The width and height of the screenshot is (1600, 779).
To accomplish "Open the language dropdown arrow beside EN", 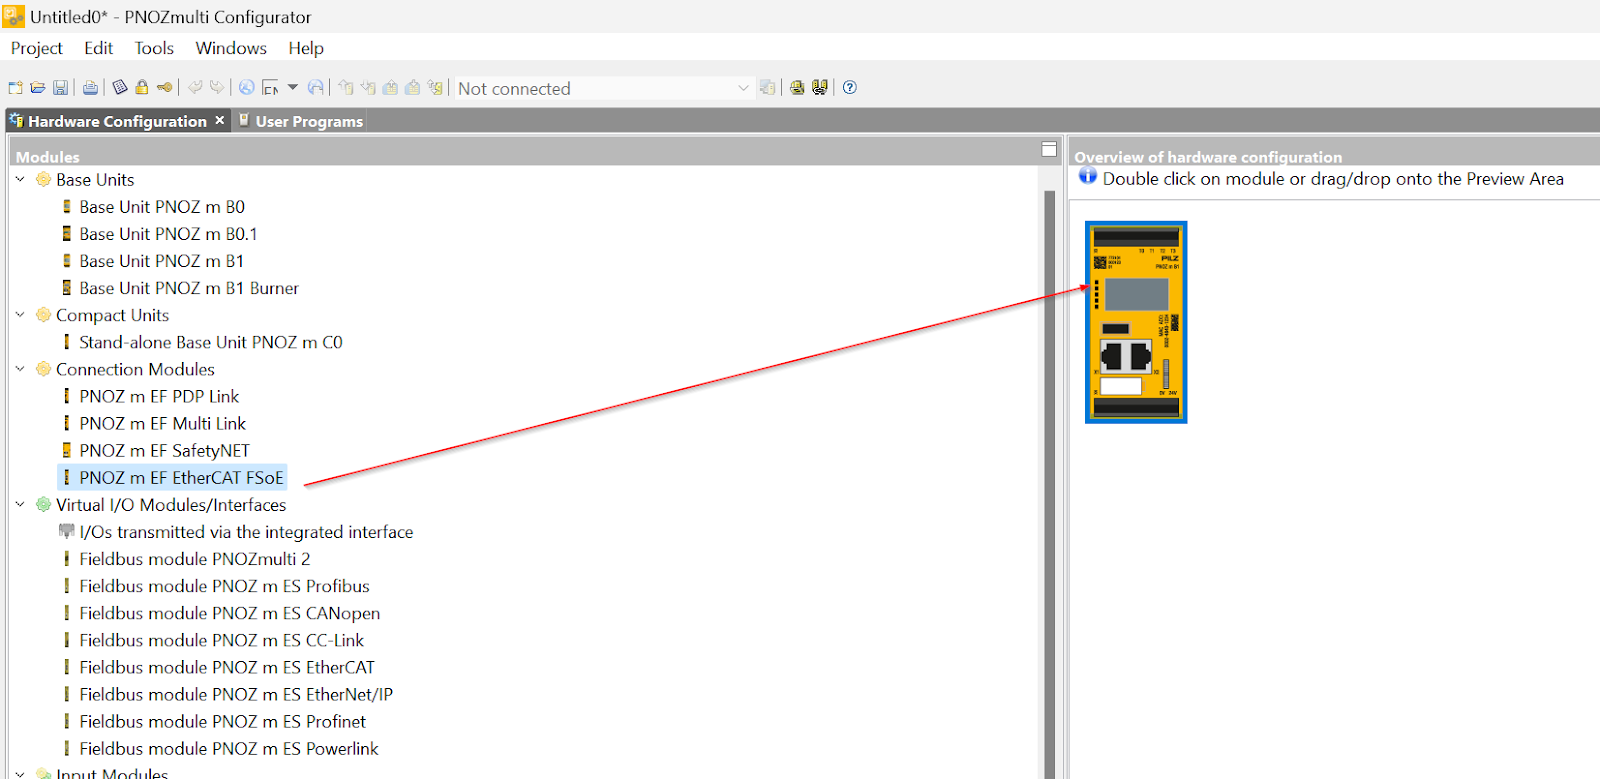I will (293, 87).
